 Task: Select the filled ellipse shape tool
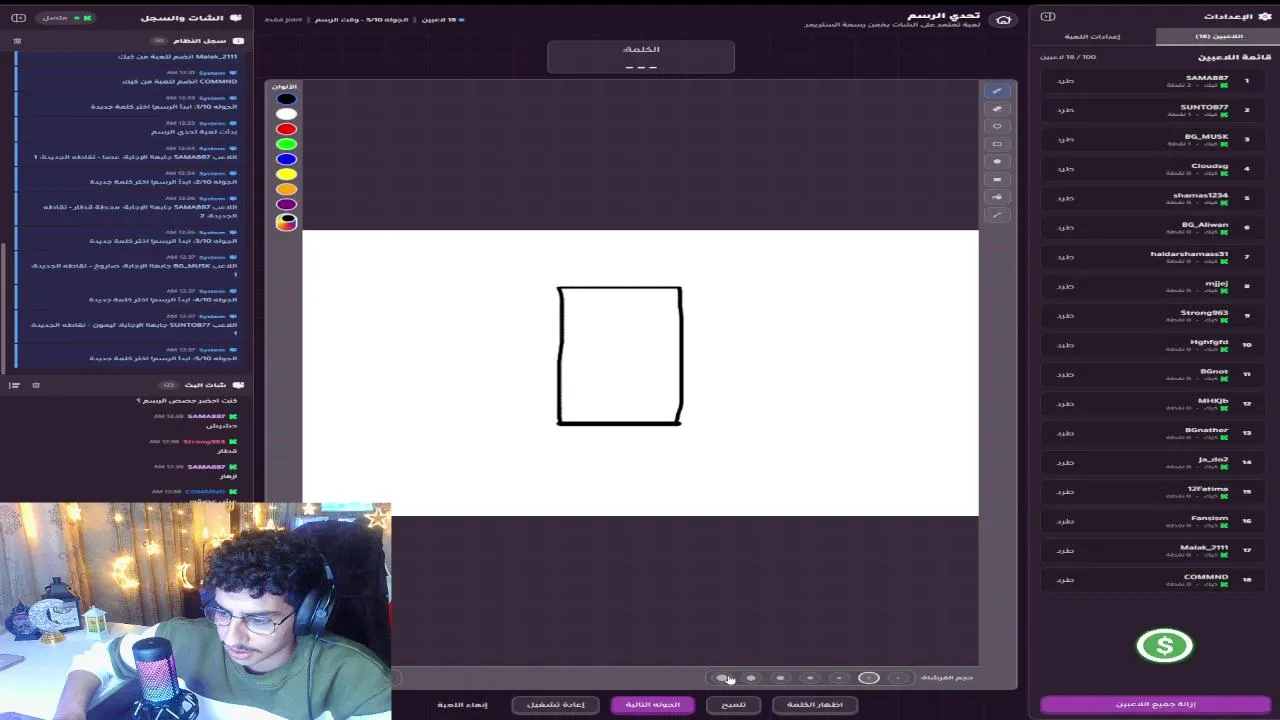pyautogui.click(x=997, y=161)
